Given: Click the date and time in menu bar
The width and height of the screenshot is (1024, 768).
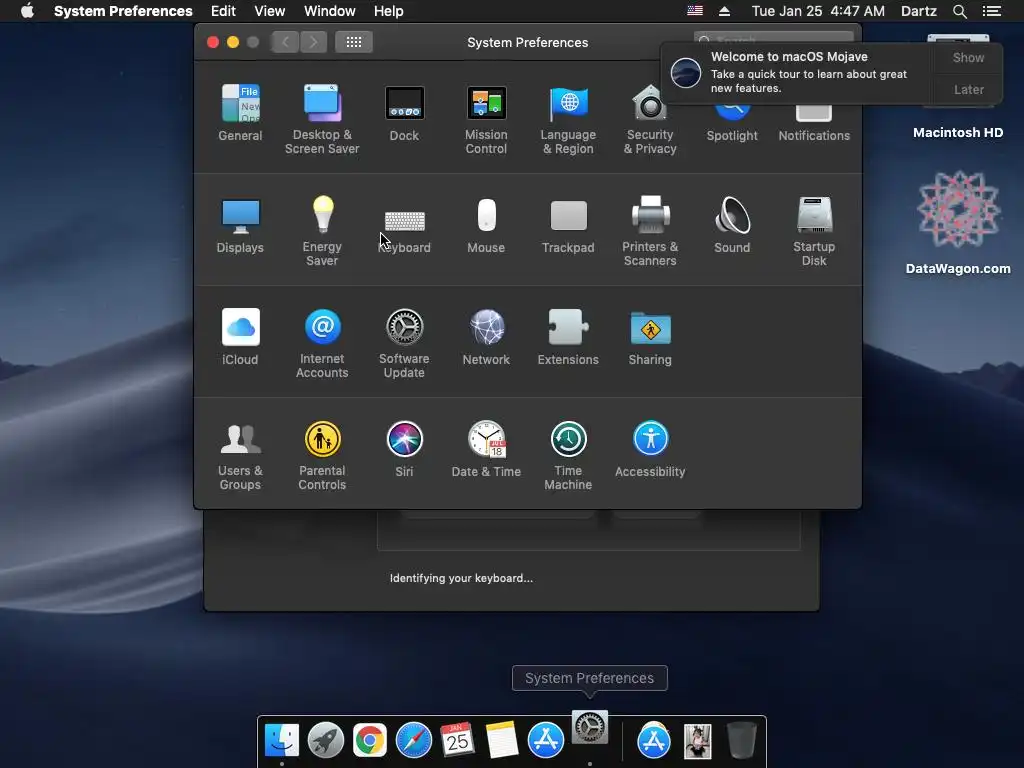Looking at the screenshot, I should [x=818, y=11].
